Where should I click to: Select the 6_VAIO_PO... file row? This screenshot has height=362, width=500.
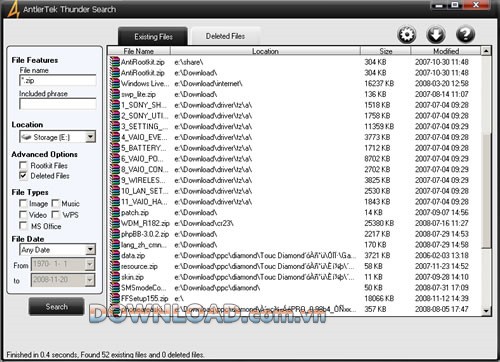[x=295, y=159]
